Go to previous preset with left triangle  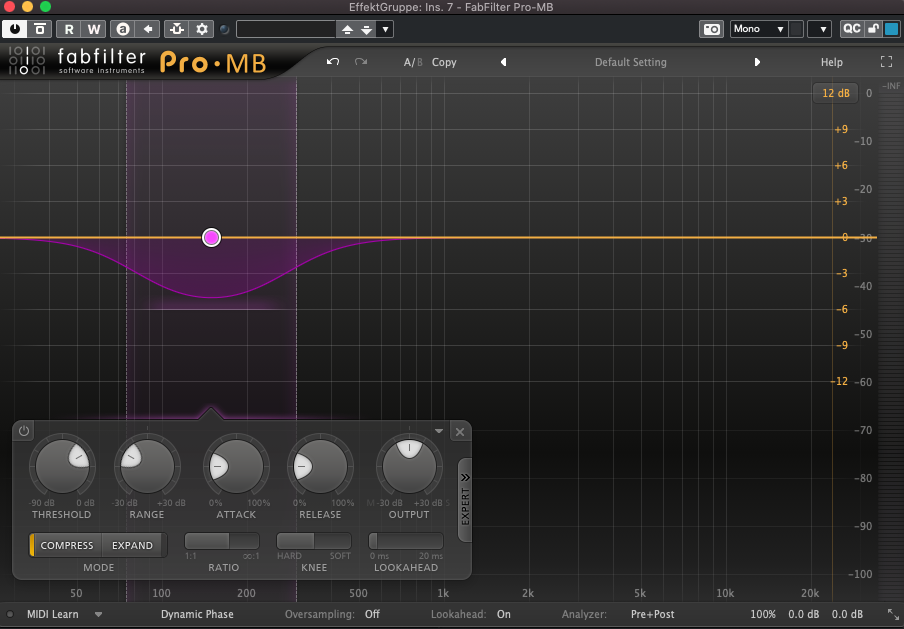[x=503, y=62]
